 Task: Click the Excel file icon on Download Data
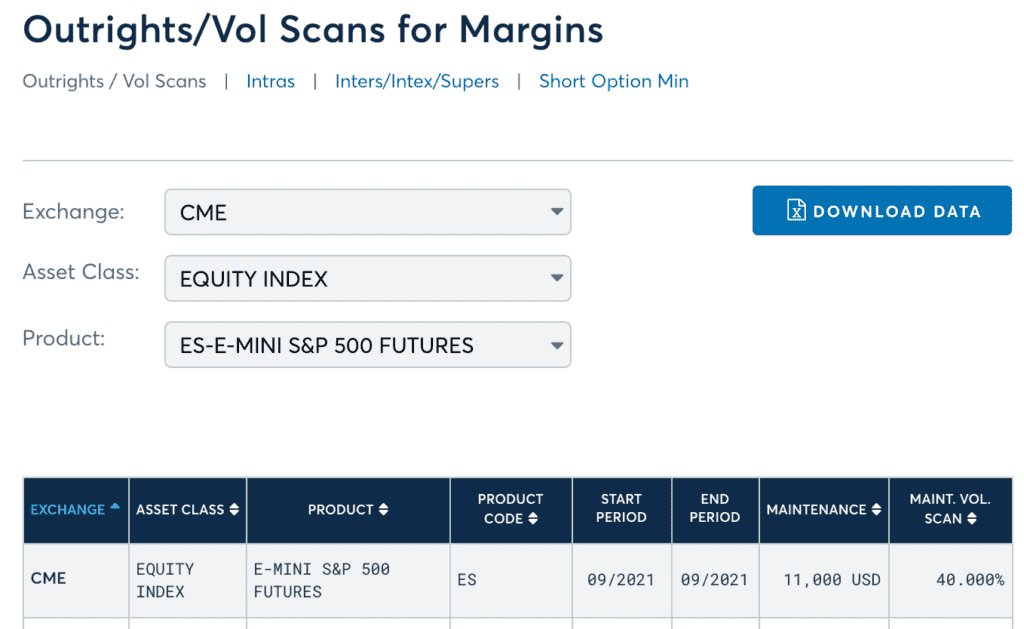[x=796, y=211]
